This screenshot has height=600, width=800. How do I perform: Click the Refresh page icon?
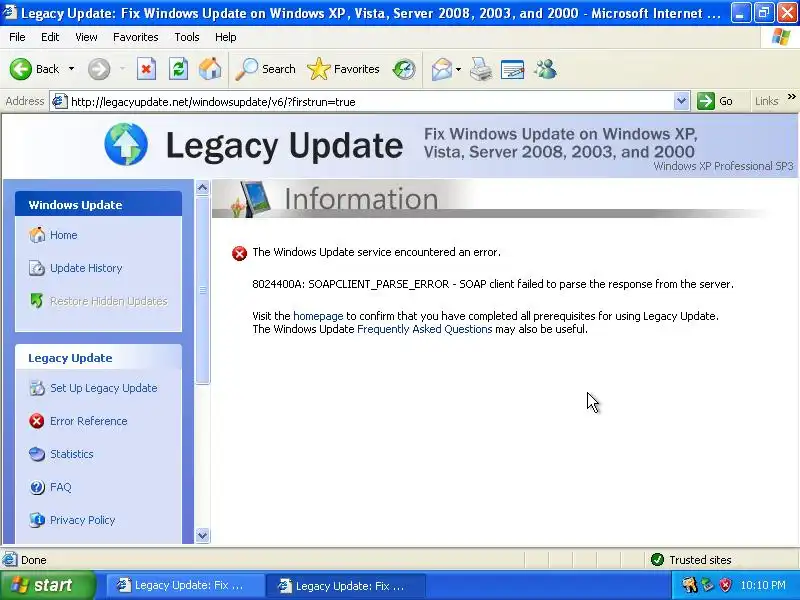click(179, 69)
